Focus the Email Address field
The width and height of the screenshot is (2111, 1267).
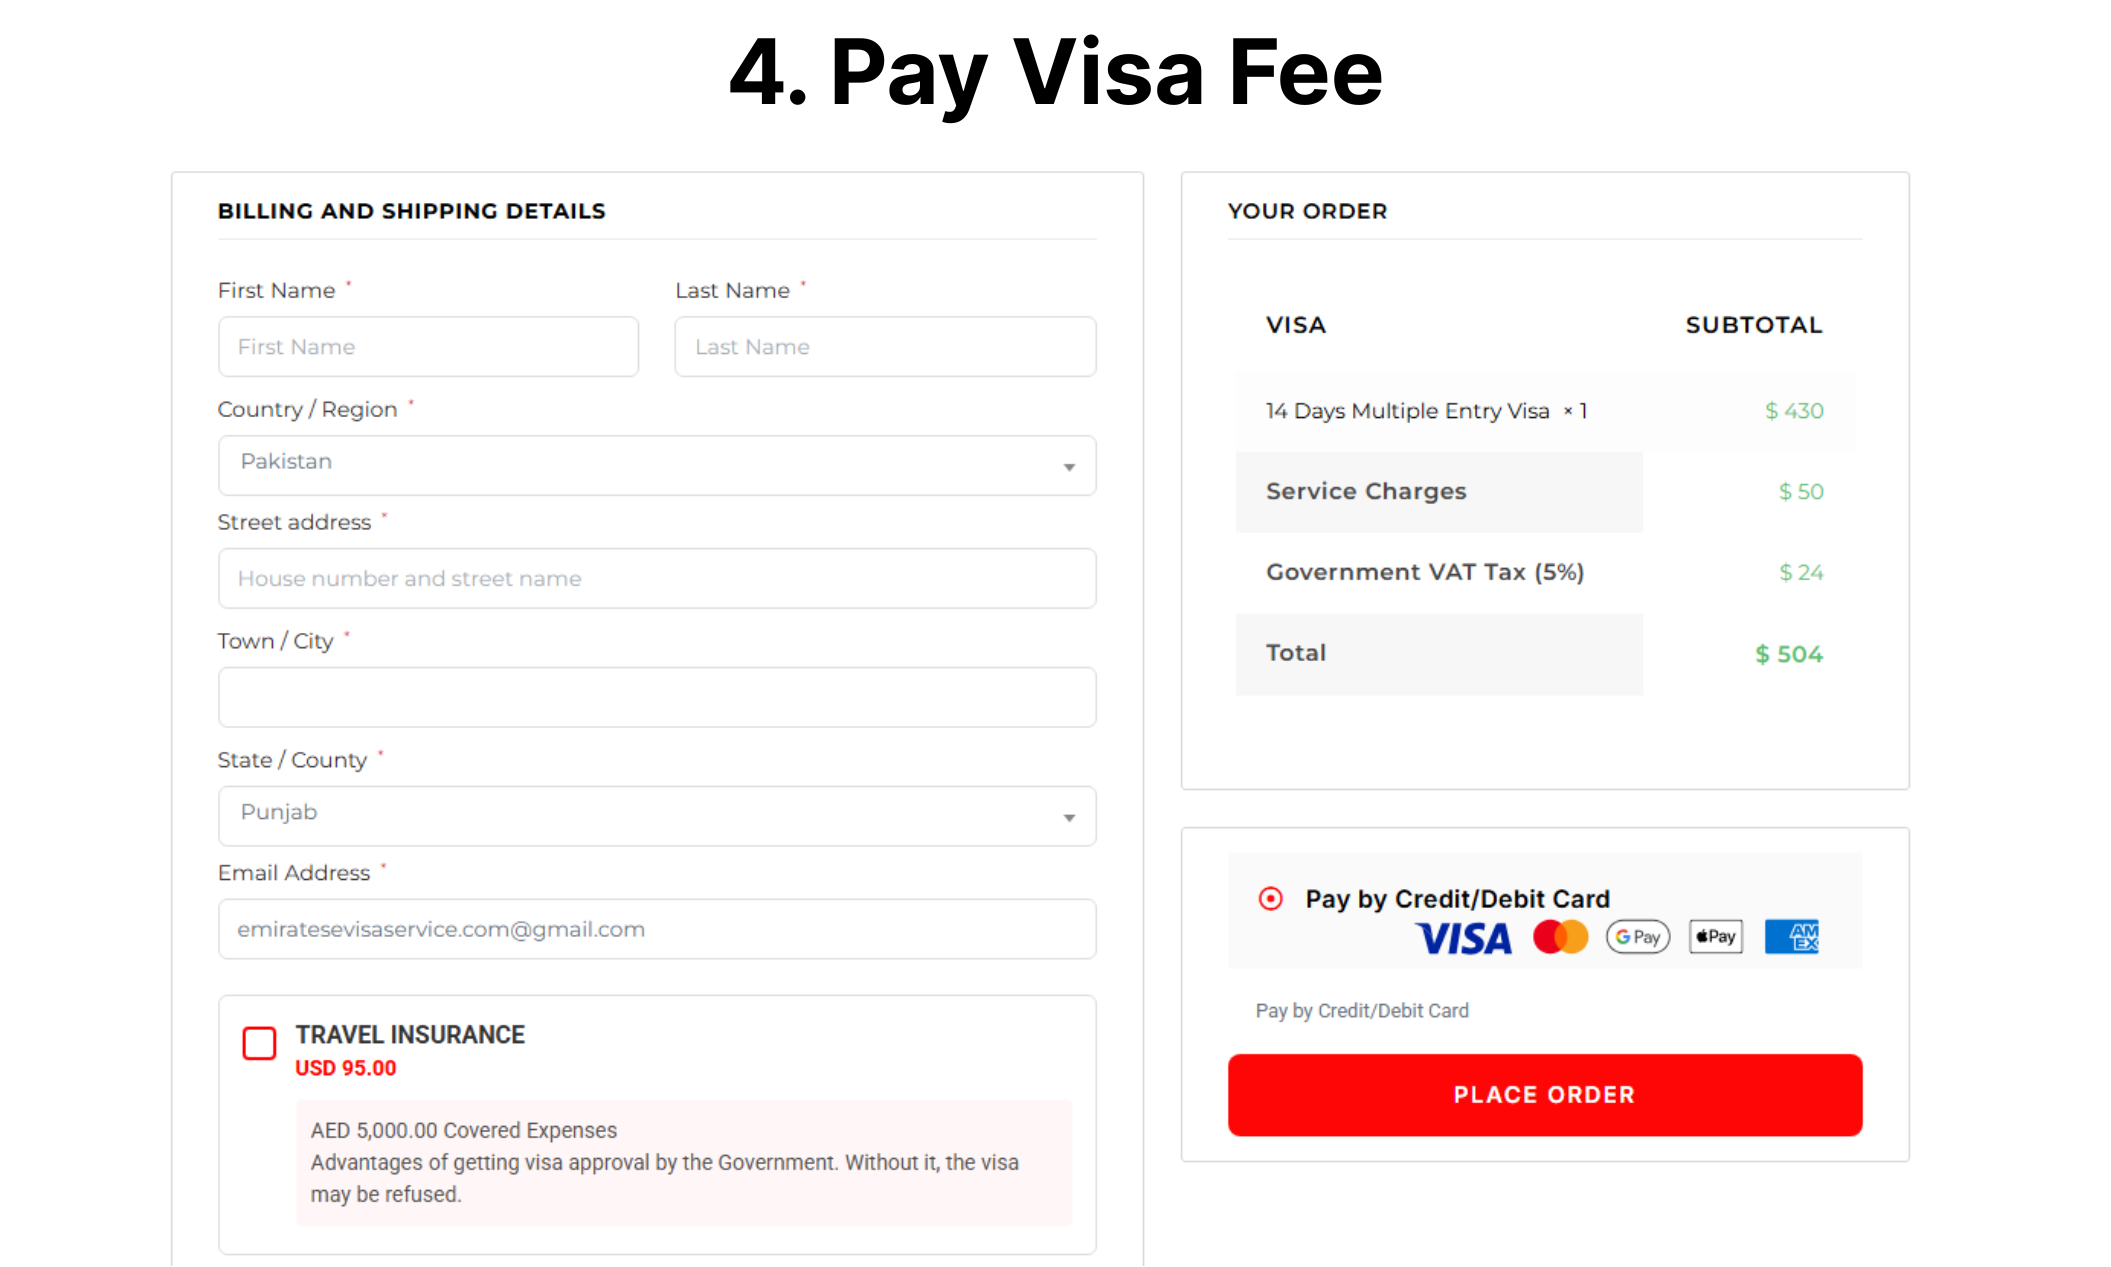click(656, 929)
